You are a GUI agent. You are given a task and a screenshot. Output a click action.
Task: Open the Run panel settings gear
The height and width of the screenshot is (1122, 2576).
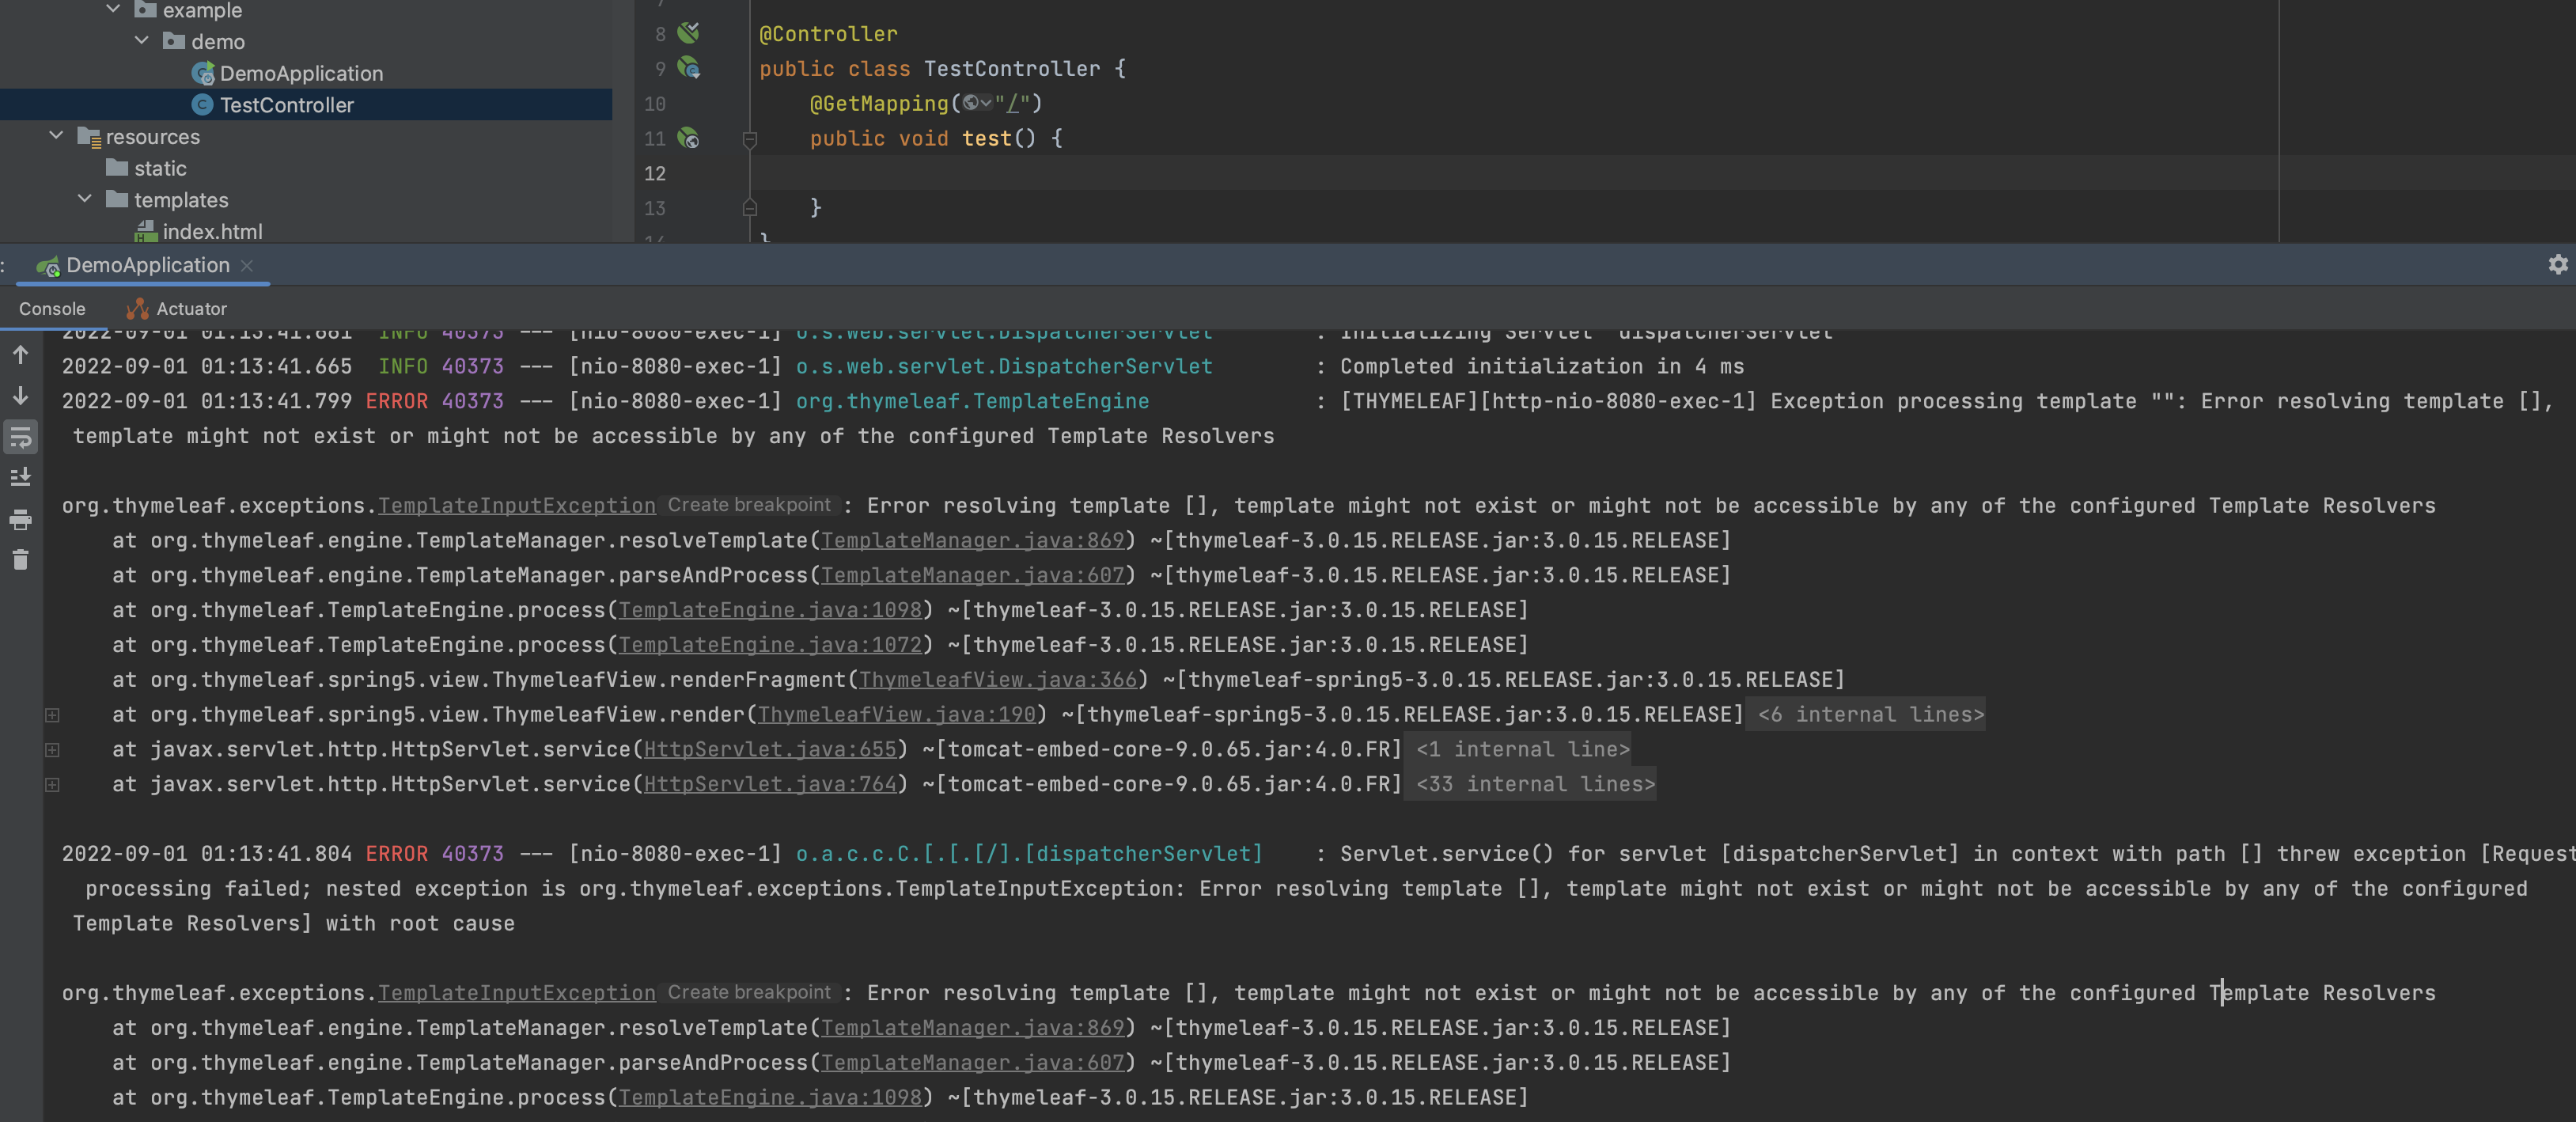coord(2558,264)
